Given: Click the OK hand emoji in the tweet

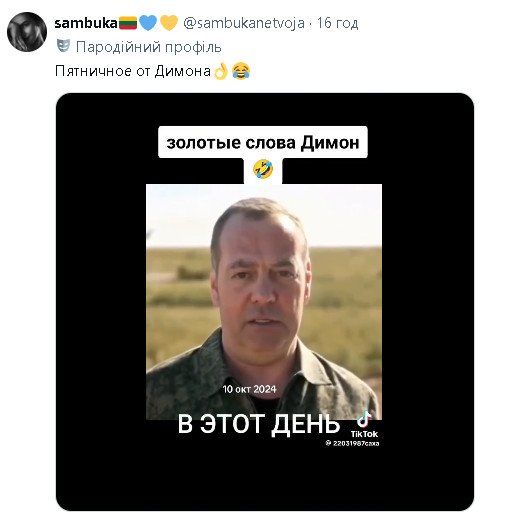Looking at the screenshot, I should [x=221, y=71].
